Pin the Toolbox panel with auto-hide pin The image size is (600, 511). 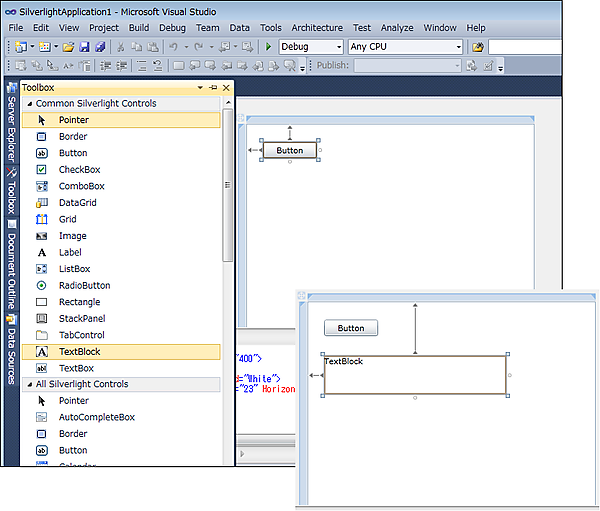pos(213,88)
